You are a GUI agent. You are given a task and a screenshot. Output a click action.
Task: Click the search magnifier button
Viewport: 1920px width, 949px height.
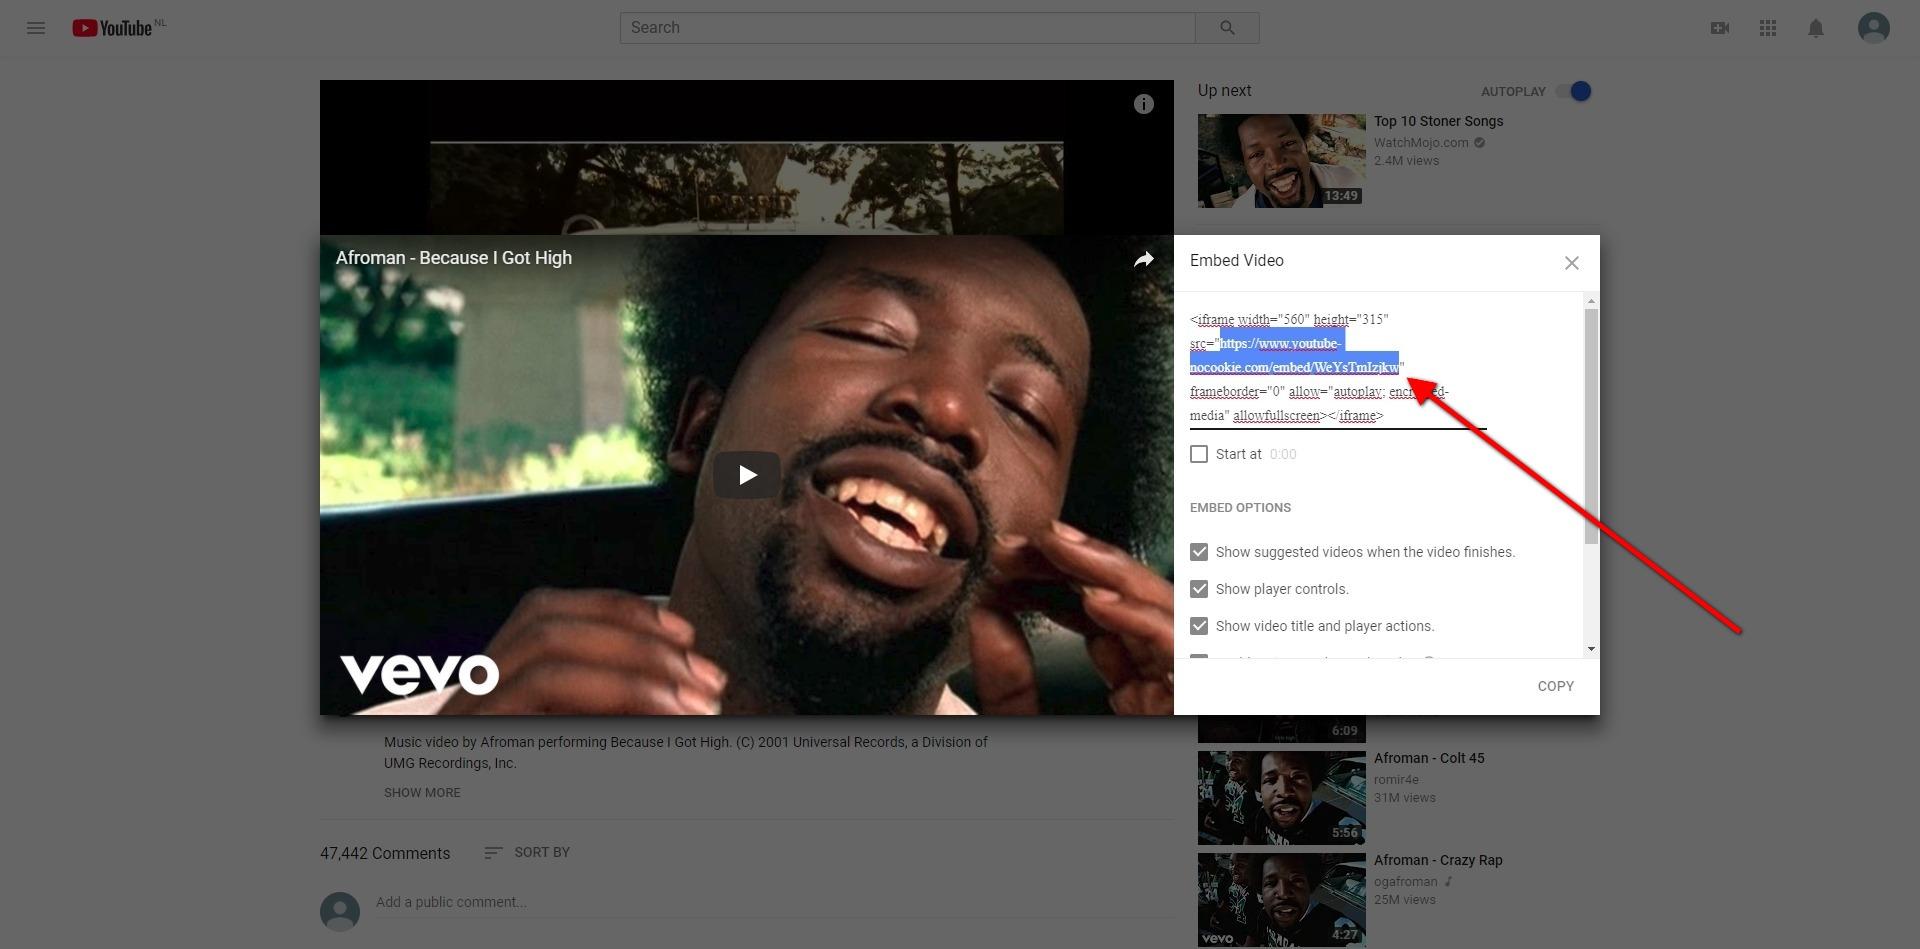point(1227,28)
